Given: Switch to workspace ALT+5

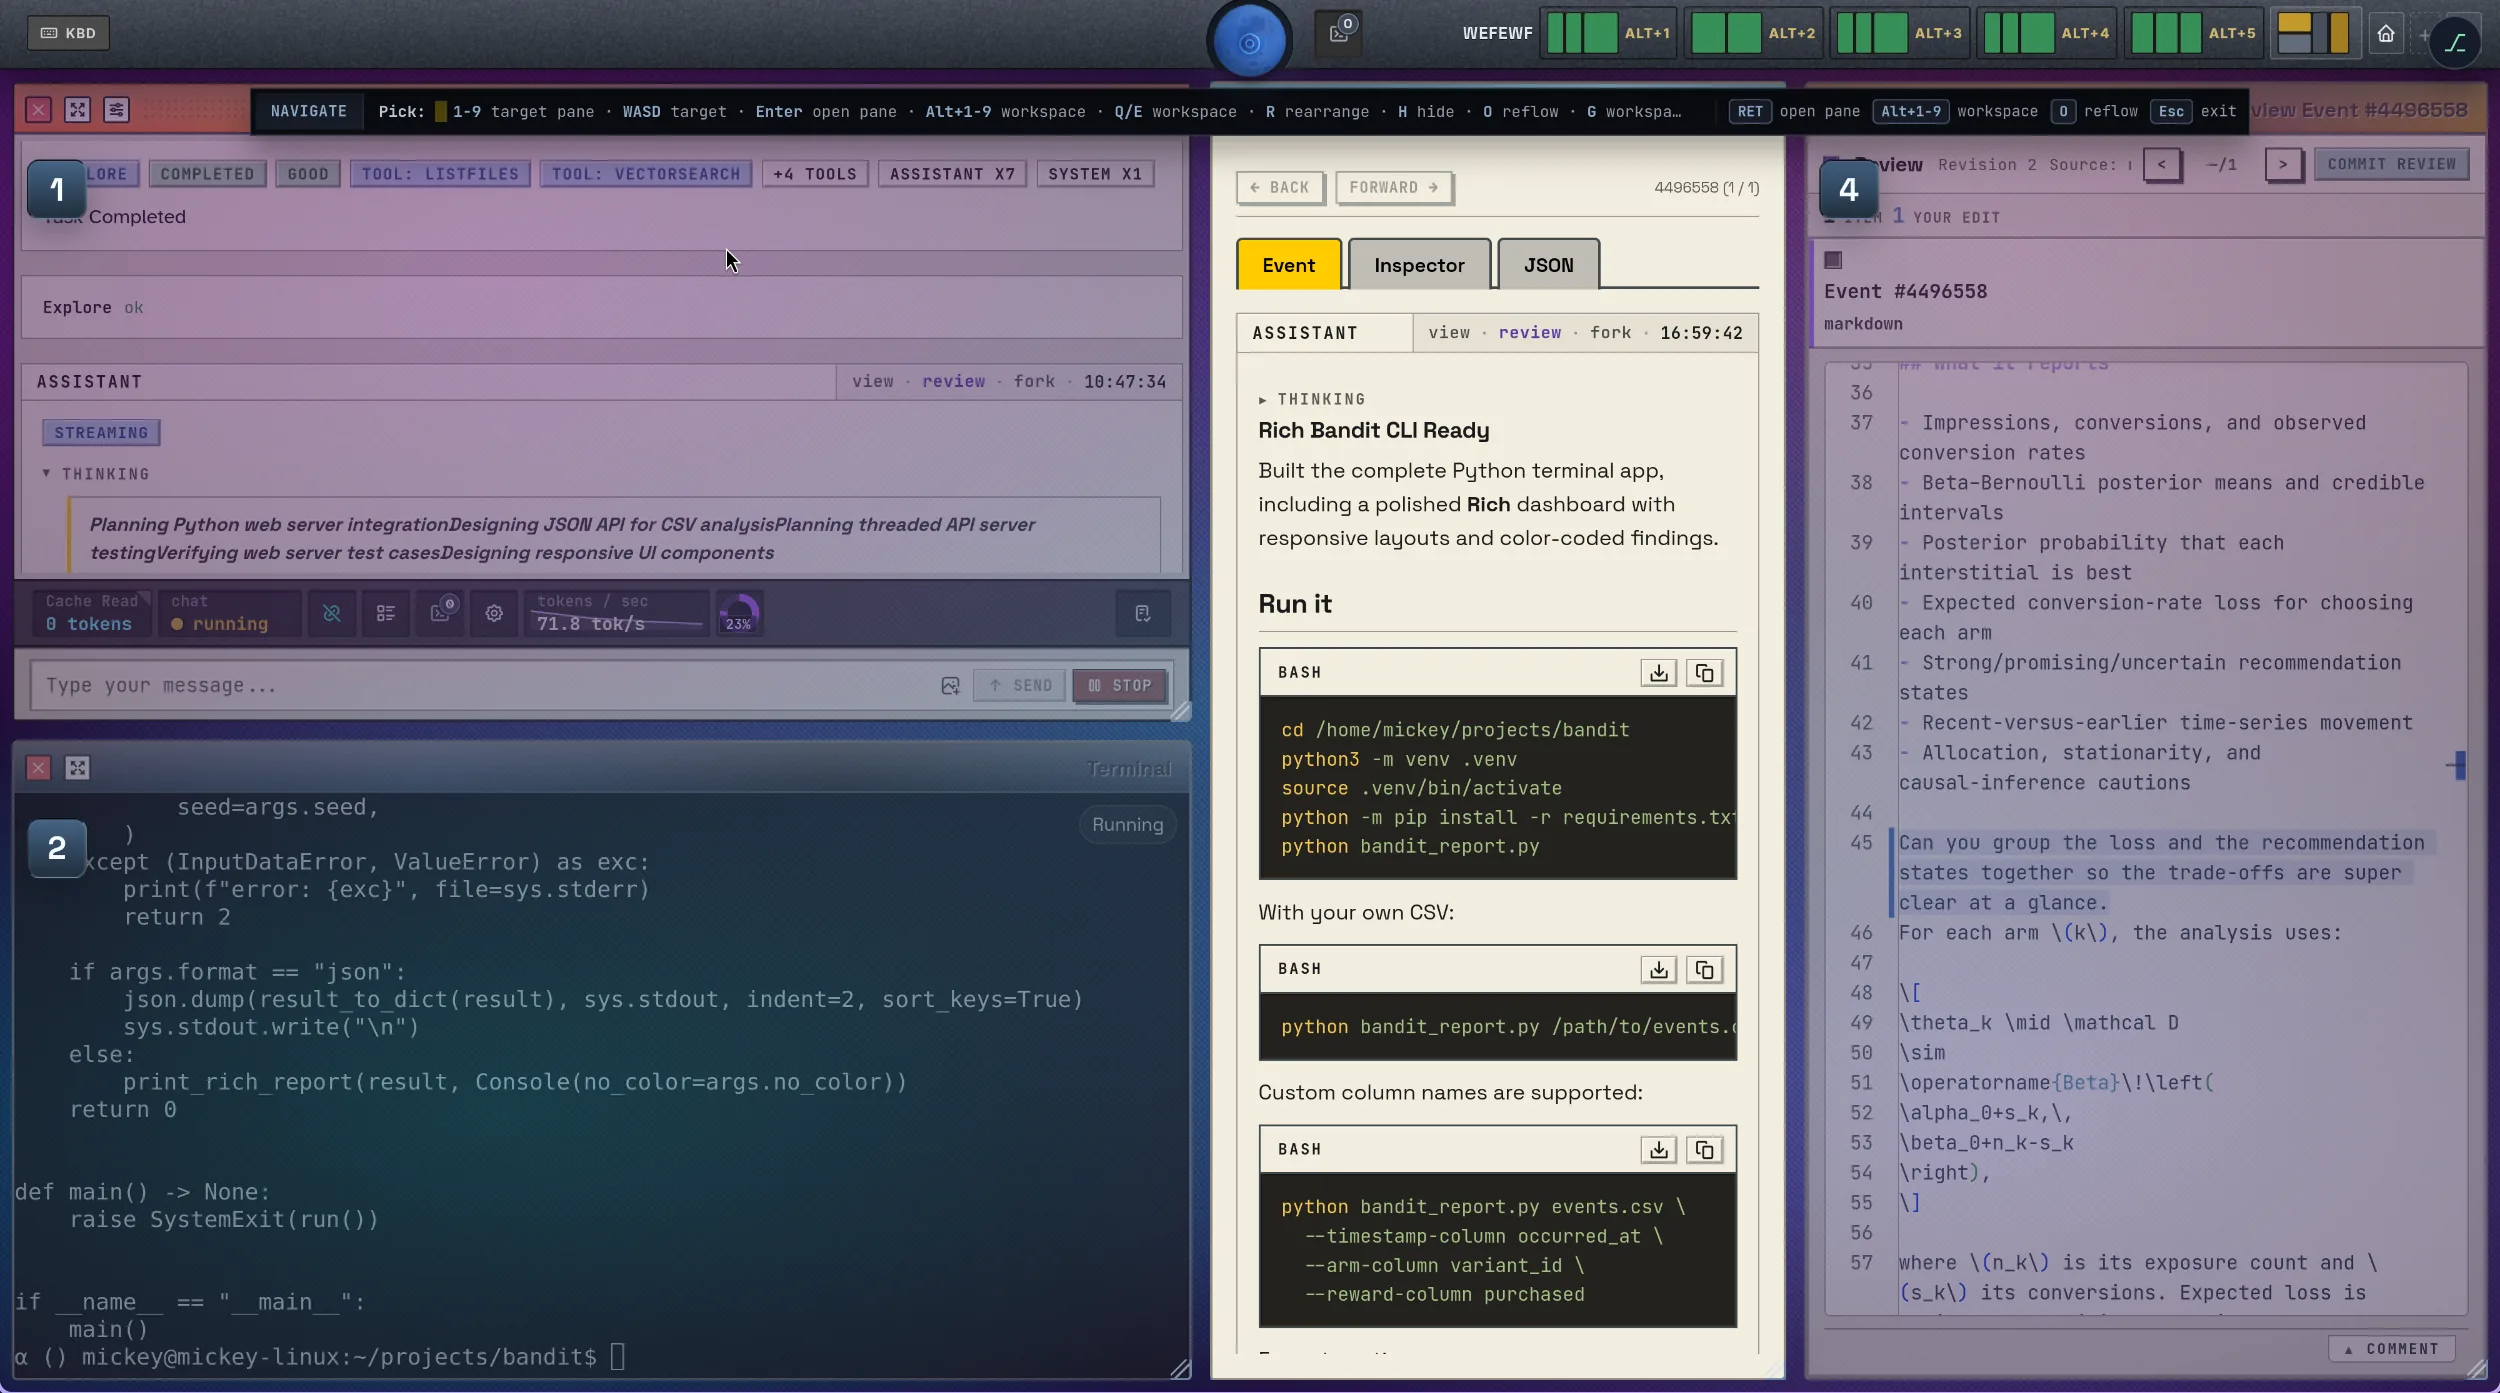Looking at the screenshot, I should point(2193,33).
